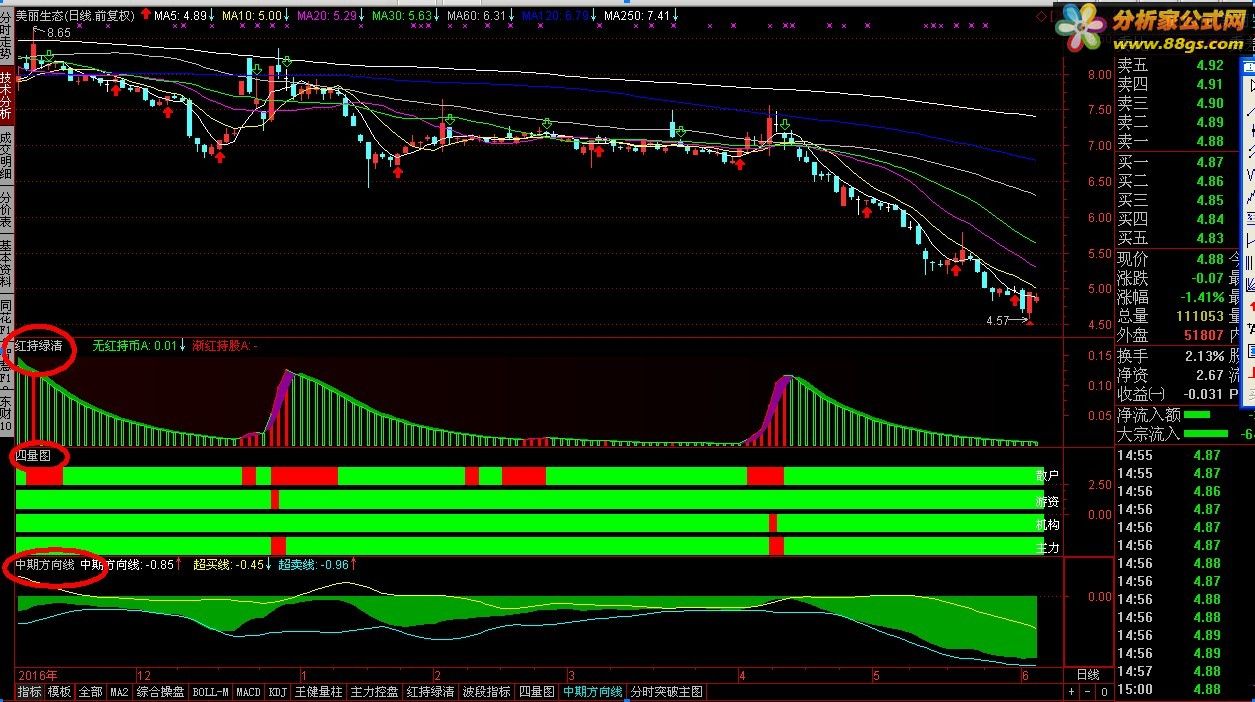The image size is (1255, 702).
Task: Open the 成交明细 side tab
Action: tap(6, 157)
